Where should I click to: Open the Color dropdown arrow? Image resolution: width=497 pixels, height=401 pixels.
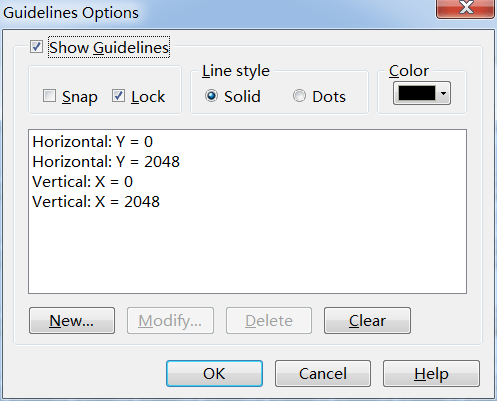(443, 93)
